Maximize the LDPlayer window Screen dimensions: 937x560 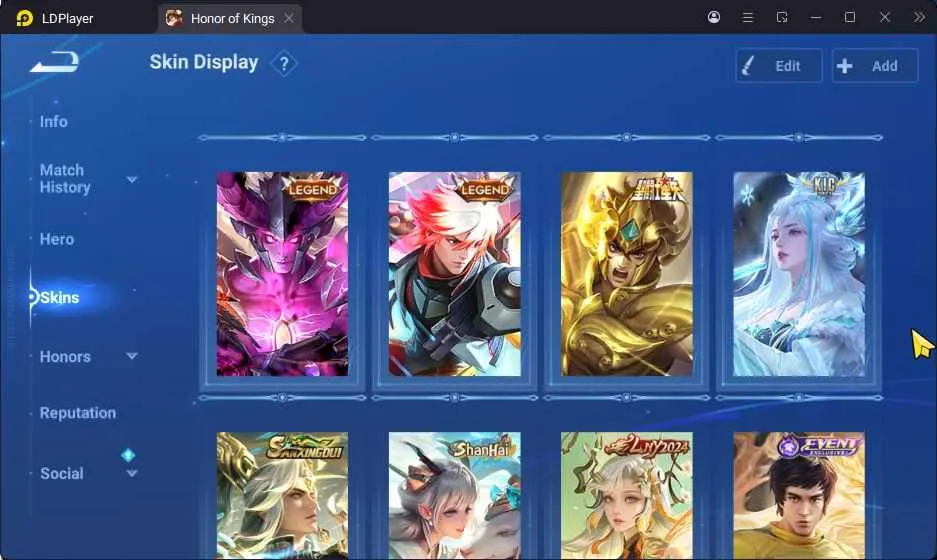coord(850,17)
